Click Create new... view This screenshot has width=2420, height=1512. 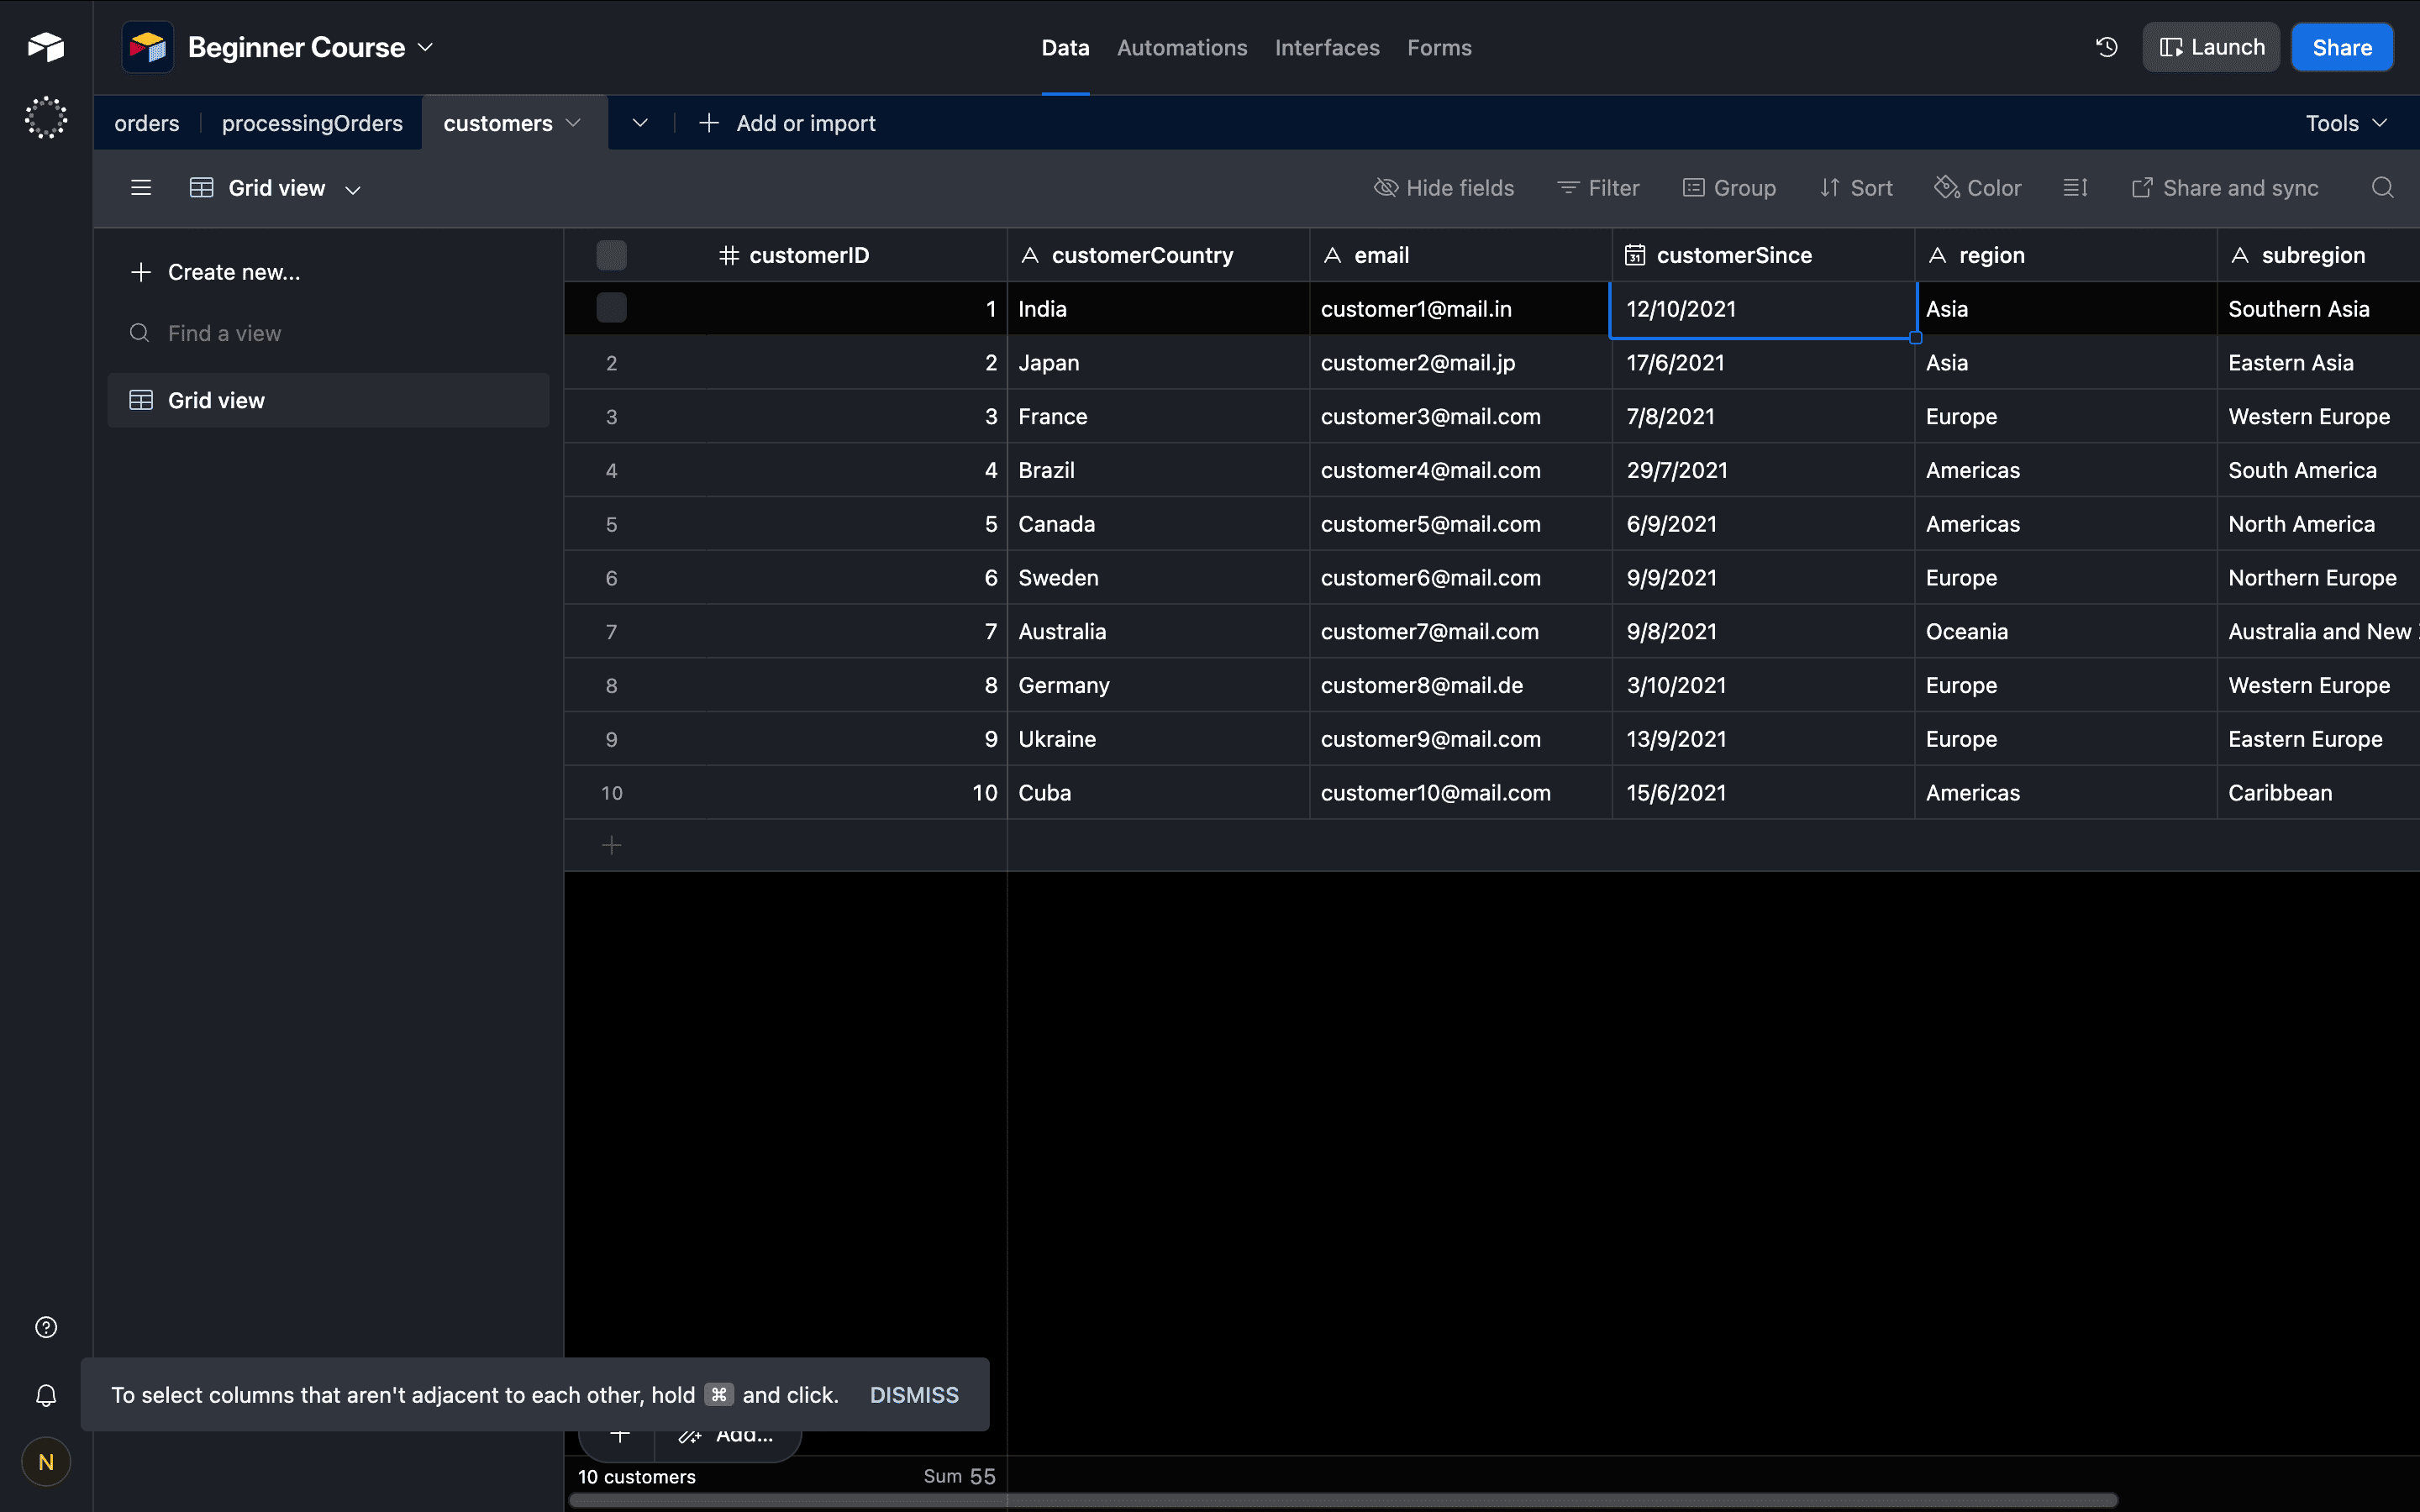[x=215, y=272]
